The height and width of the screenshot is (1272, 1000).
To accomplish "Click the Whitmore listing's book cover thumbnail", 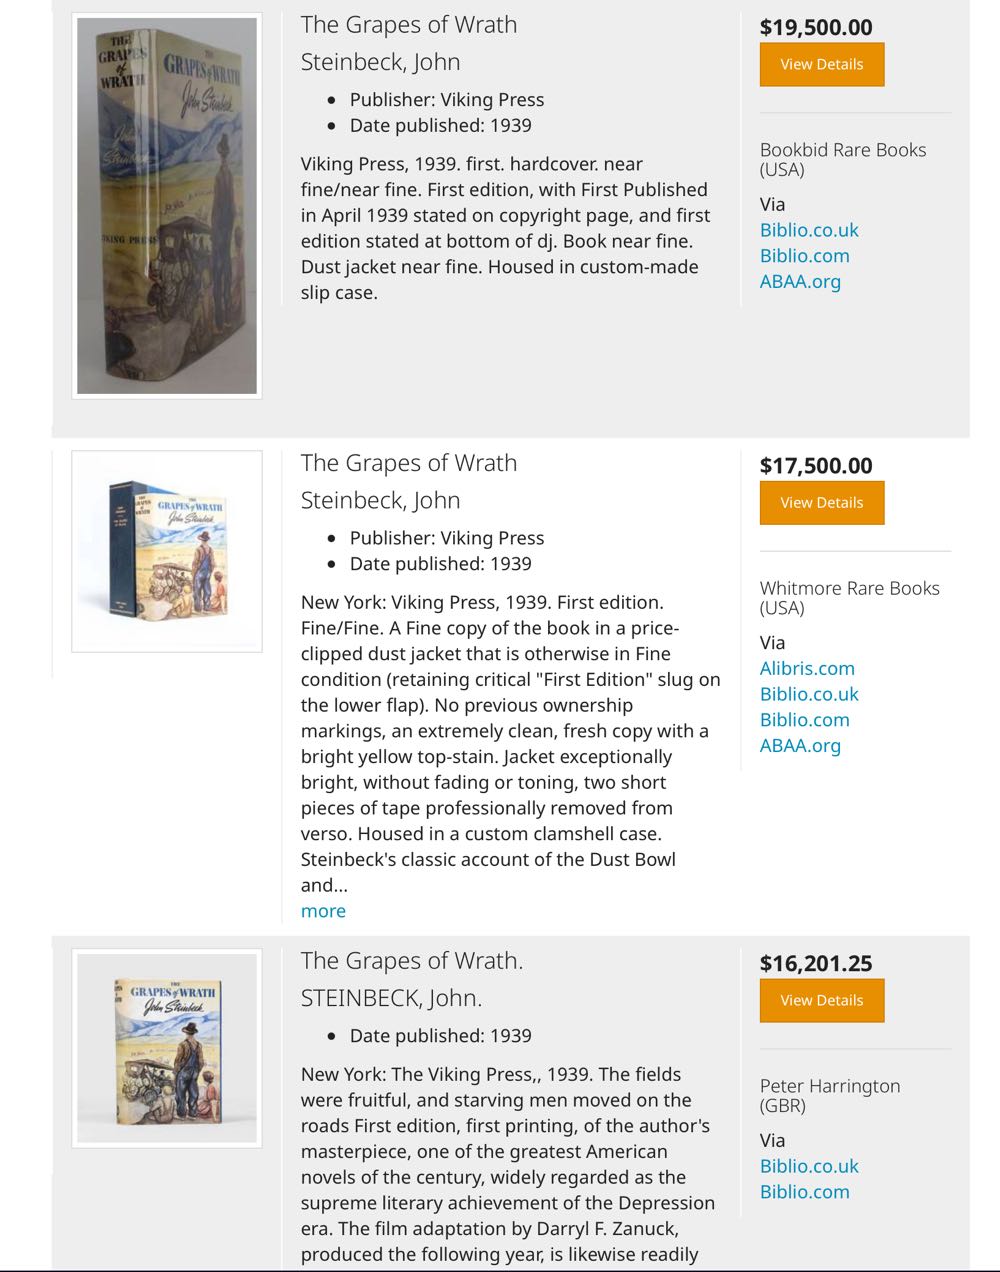I will (x=166, y=550).
